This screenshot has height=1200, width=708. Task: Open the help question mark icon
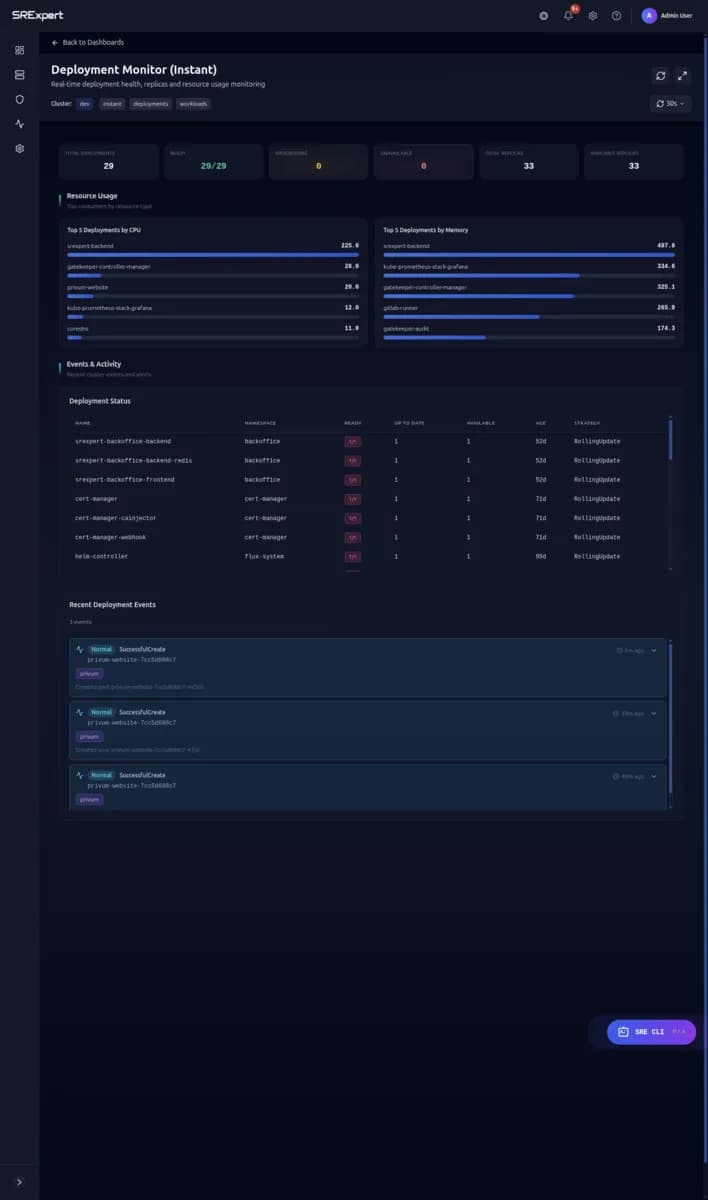[x=617, y=16]
